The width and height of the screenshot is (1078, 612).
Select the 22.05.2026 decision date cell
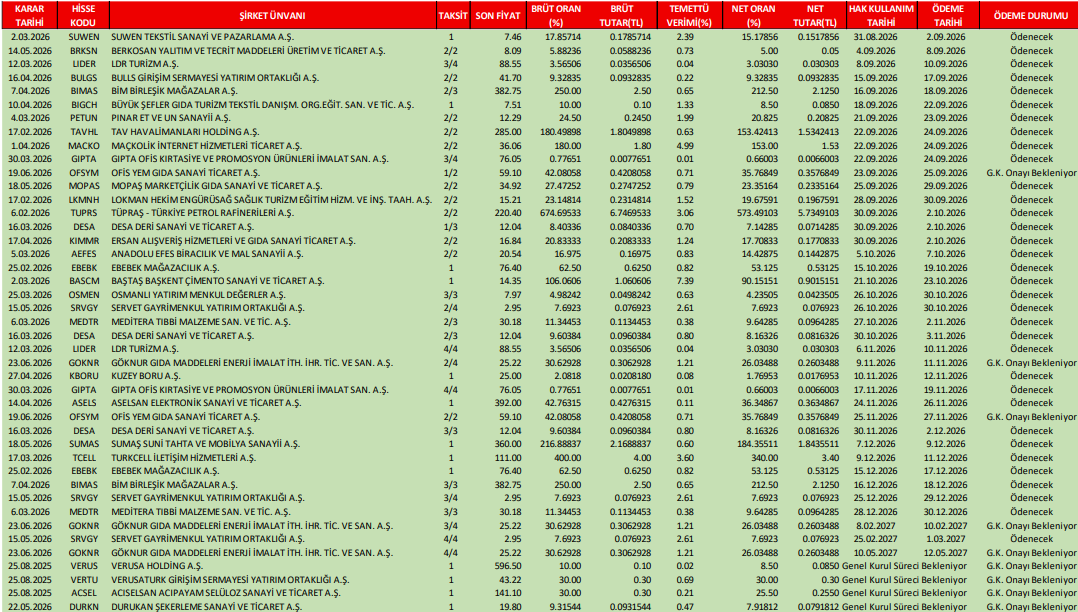pos(30,606)
